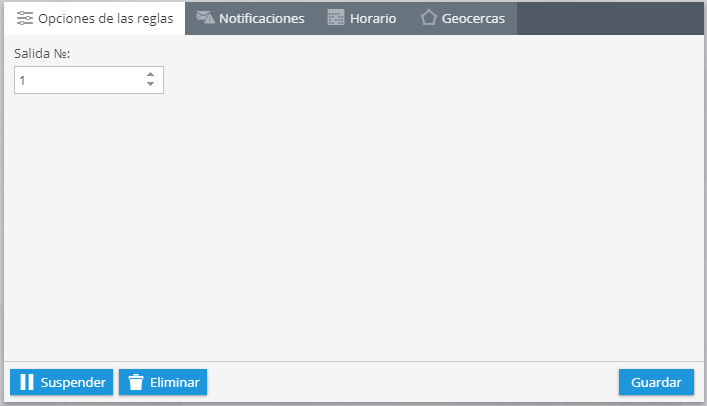Click the Eliminar button
707x406 pixels.
pyautogui.click(x=163, y=382)
